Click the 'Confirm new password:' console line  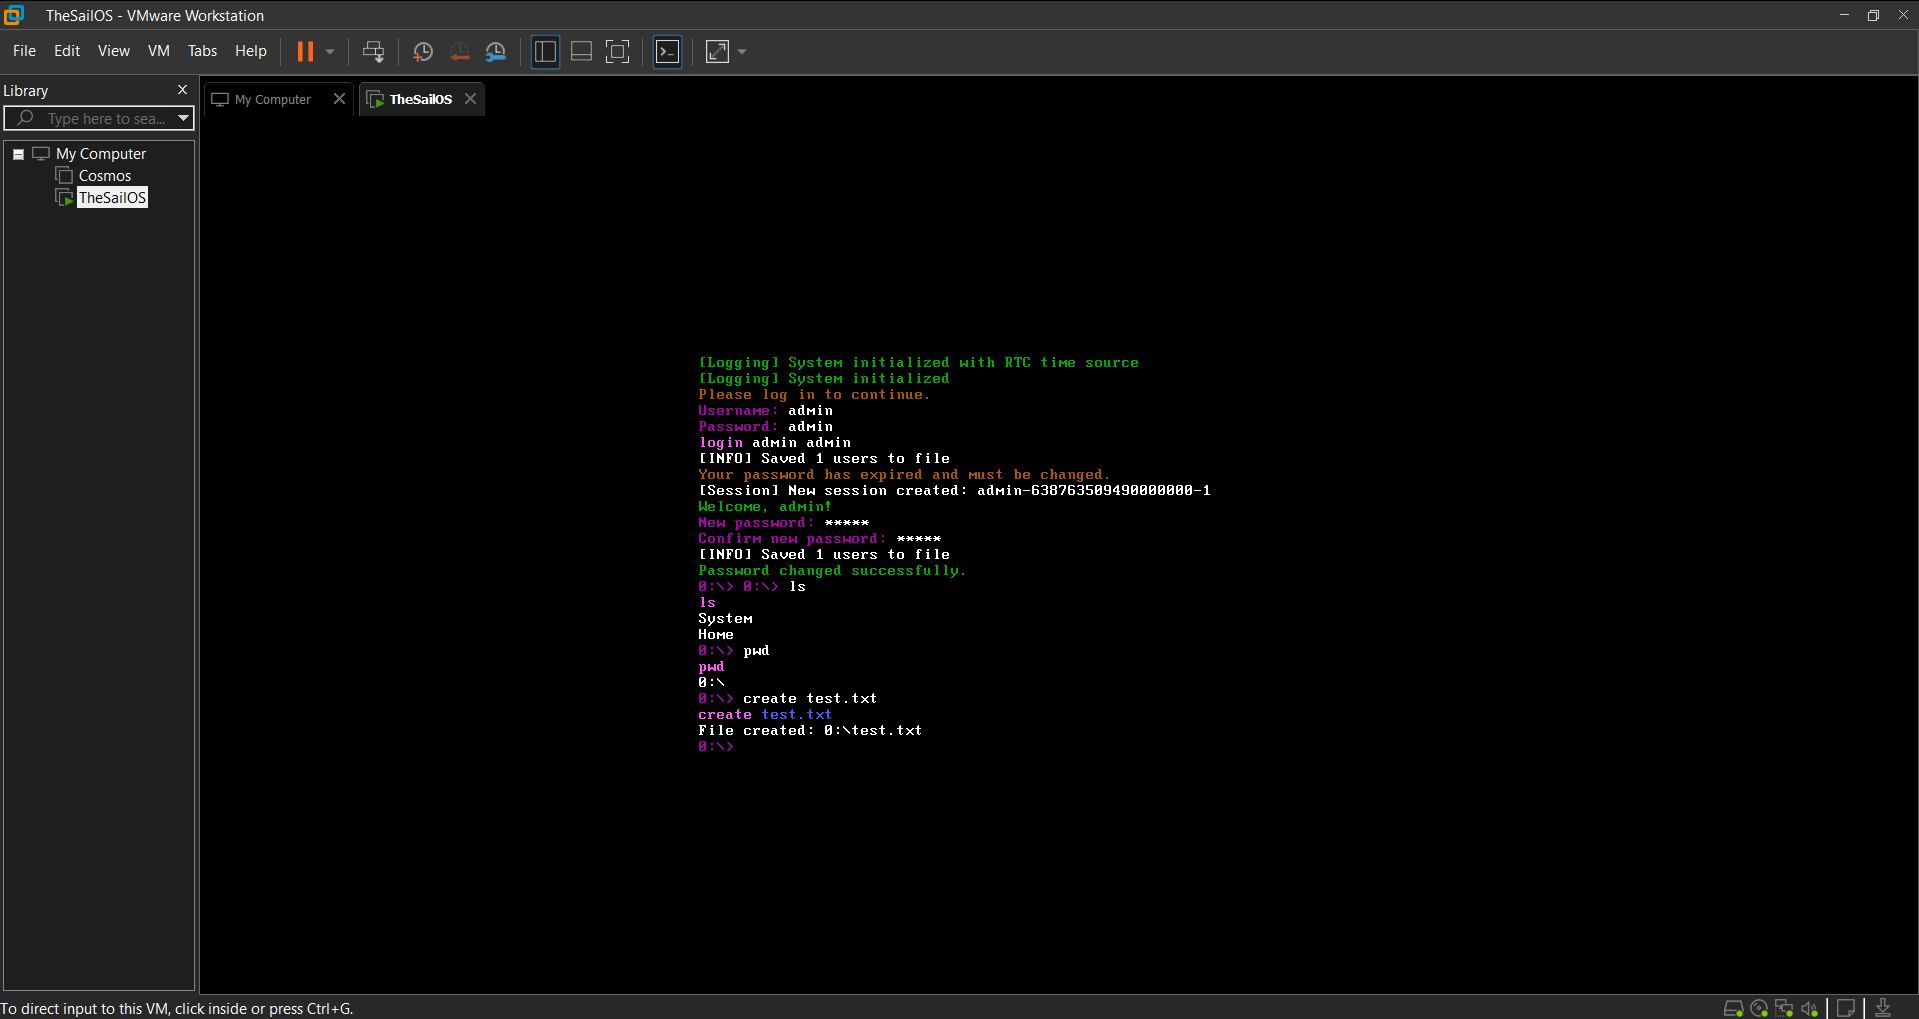819,539
